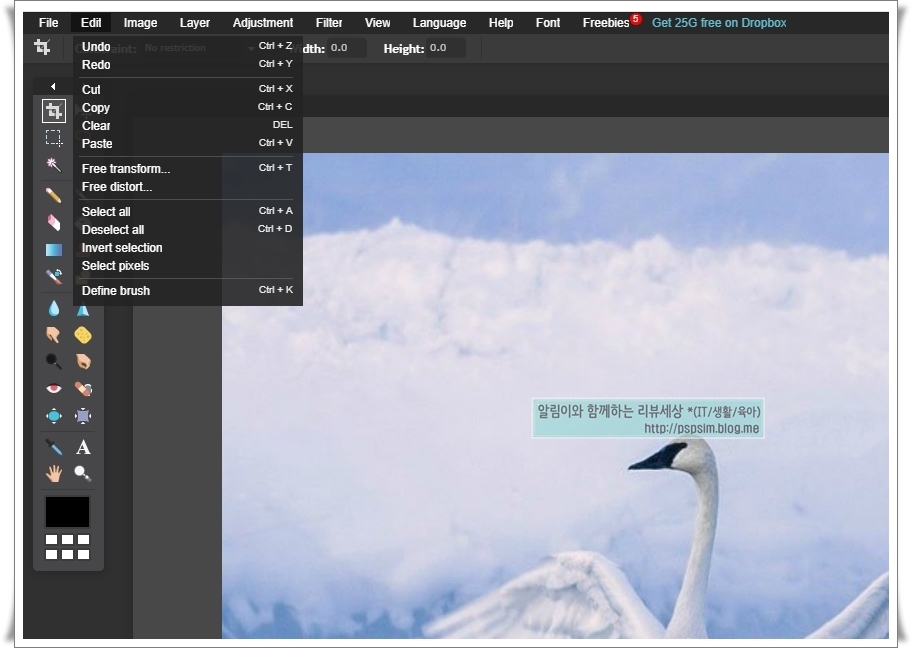Screen dimensions: 912x648
Task: Close the open Edit menu
Action: pos(91,23)
